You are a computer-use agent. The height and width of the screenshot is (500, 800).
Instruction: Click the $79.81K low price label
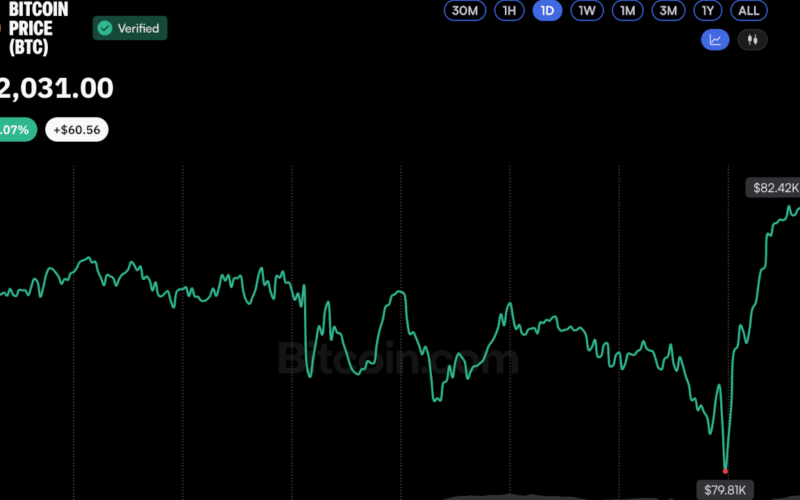tap(725, 490)
